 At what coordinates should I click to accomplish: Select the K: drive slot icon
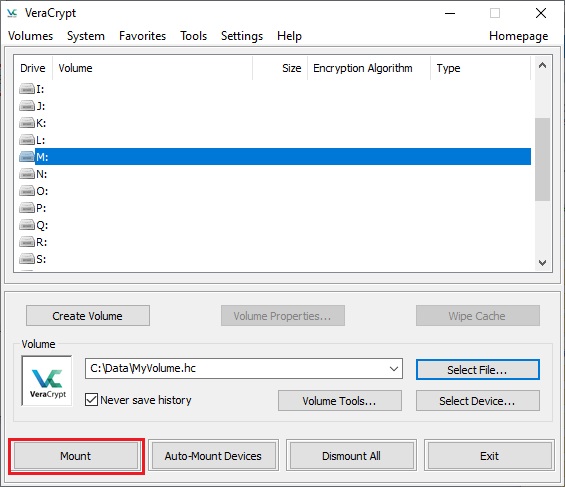pos(27,123)
